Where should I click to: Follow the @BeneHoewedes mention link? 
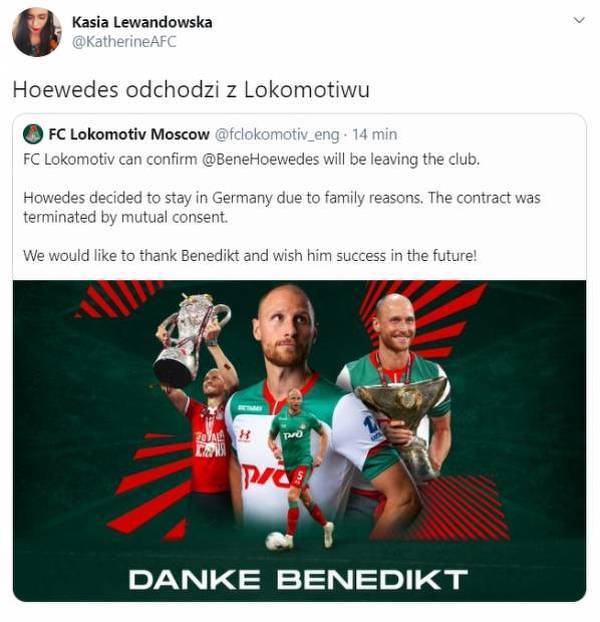261,159
